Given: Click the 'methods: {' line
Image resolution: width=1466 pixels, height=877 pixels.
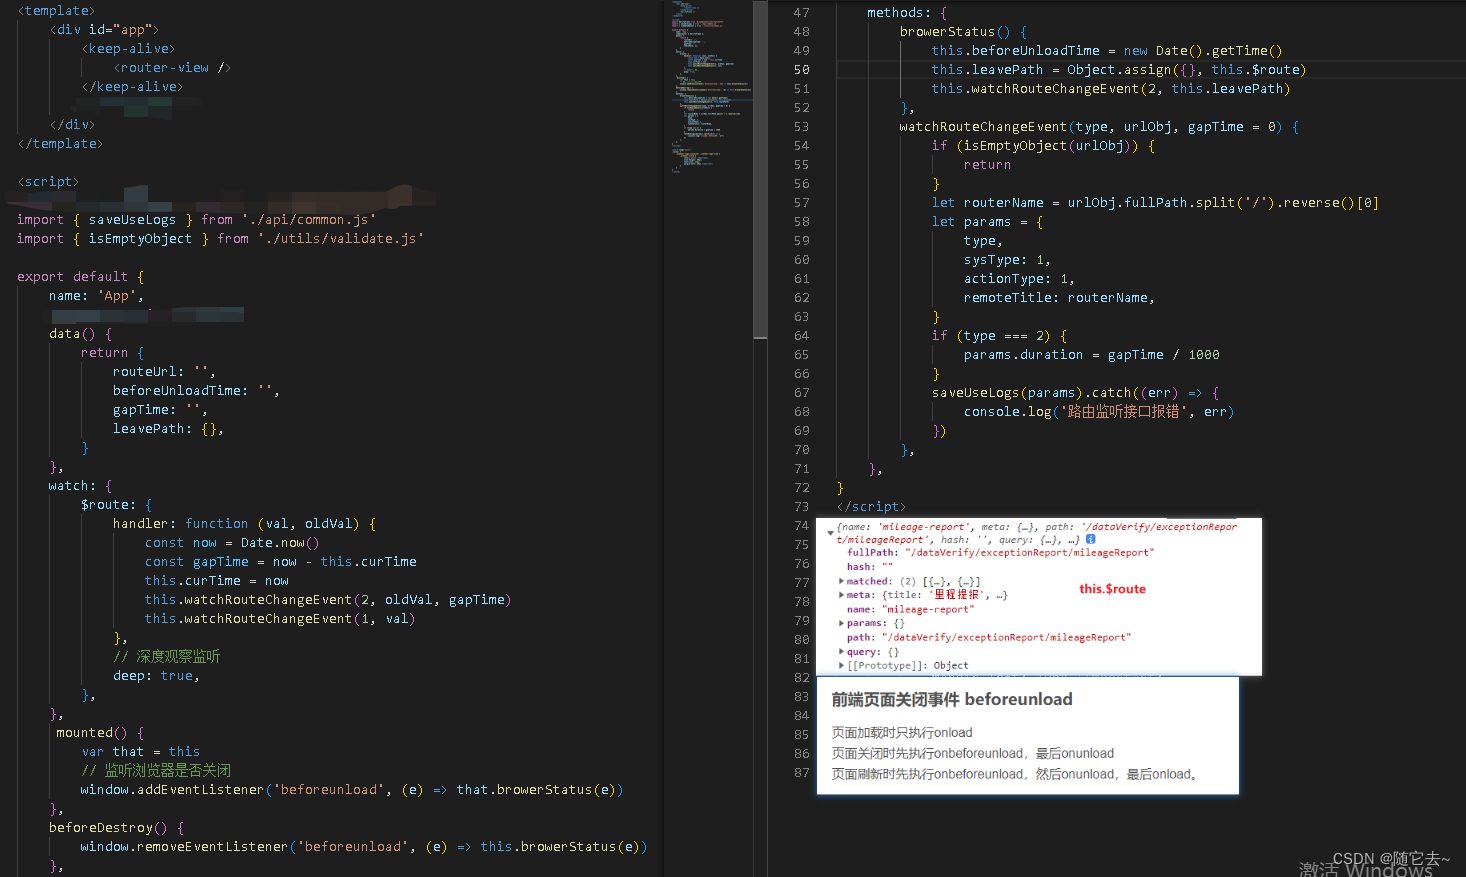Looking at the screenshot, I should click(907, 13).
